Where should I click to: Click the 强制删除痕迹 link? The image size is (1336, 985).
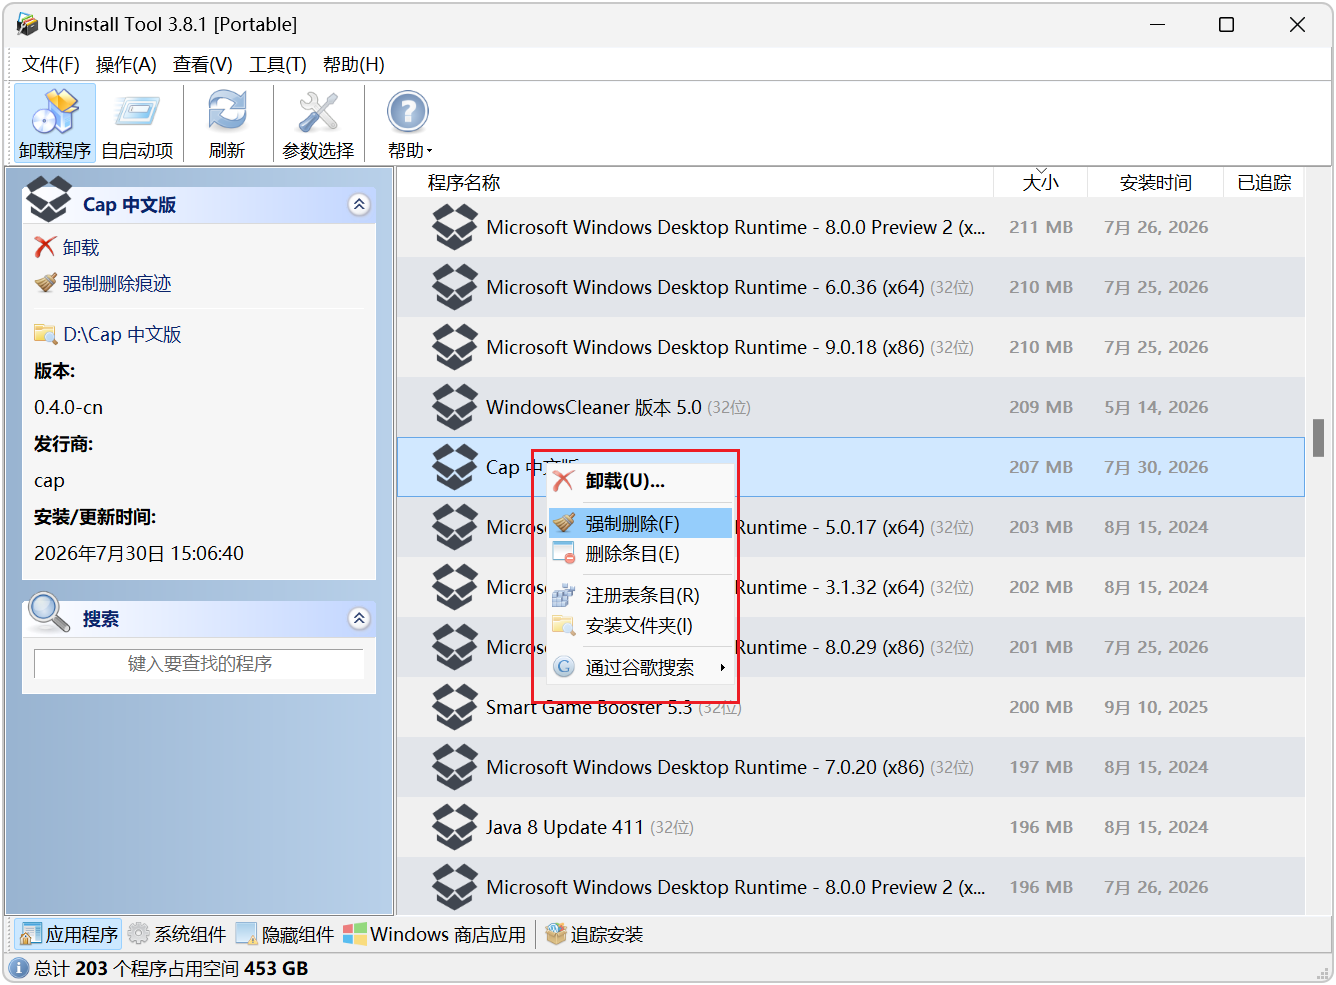tap(117, 284)
